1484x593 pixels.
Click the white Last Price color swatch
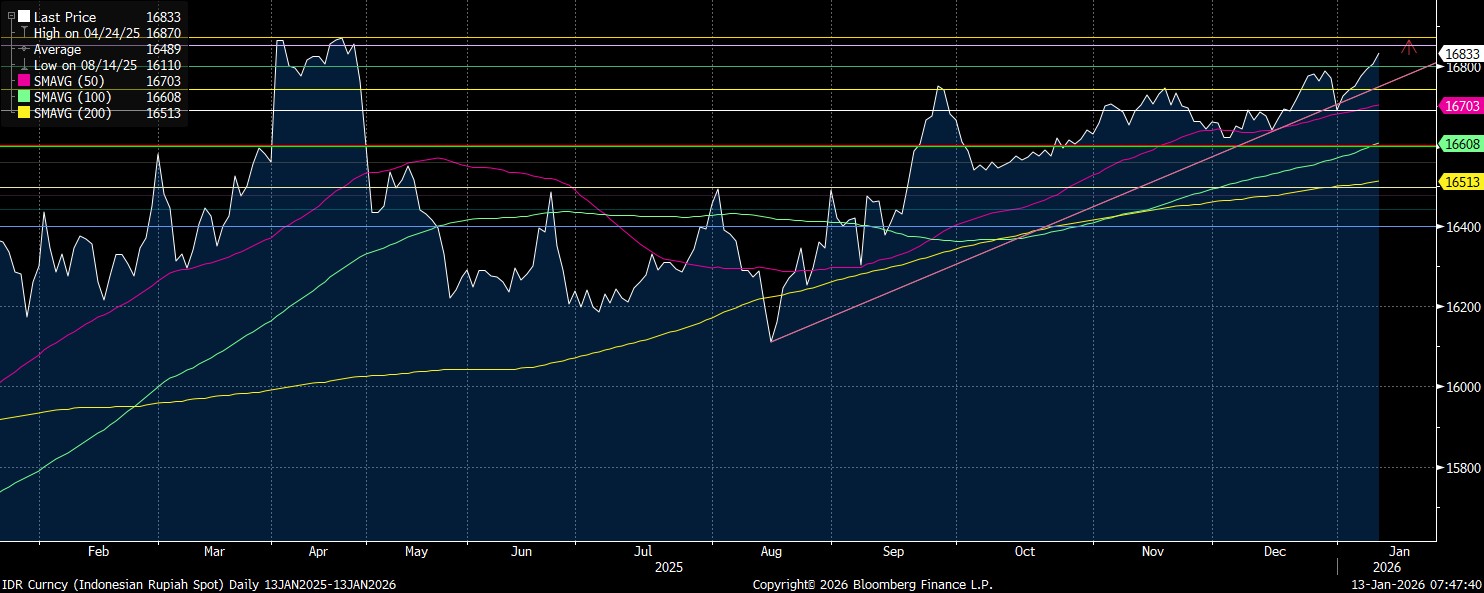click(x=24, y=17)
